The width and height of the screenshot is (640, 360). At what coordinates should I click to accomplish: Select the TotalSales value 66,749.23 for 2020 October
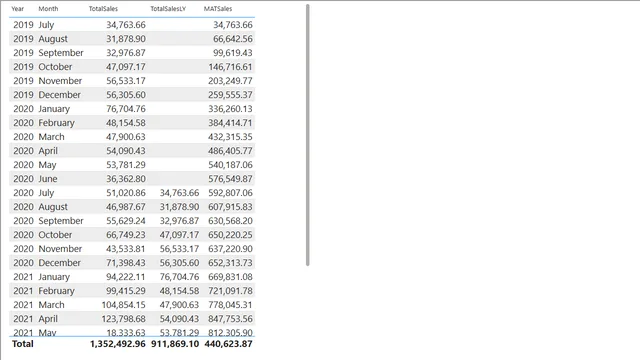(x=126, y=235)
